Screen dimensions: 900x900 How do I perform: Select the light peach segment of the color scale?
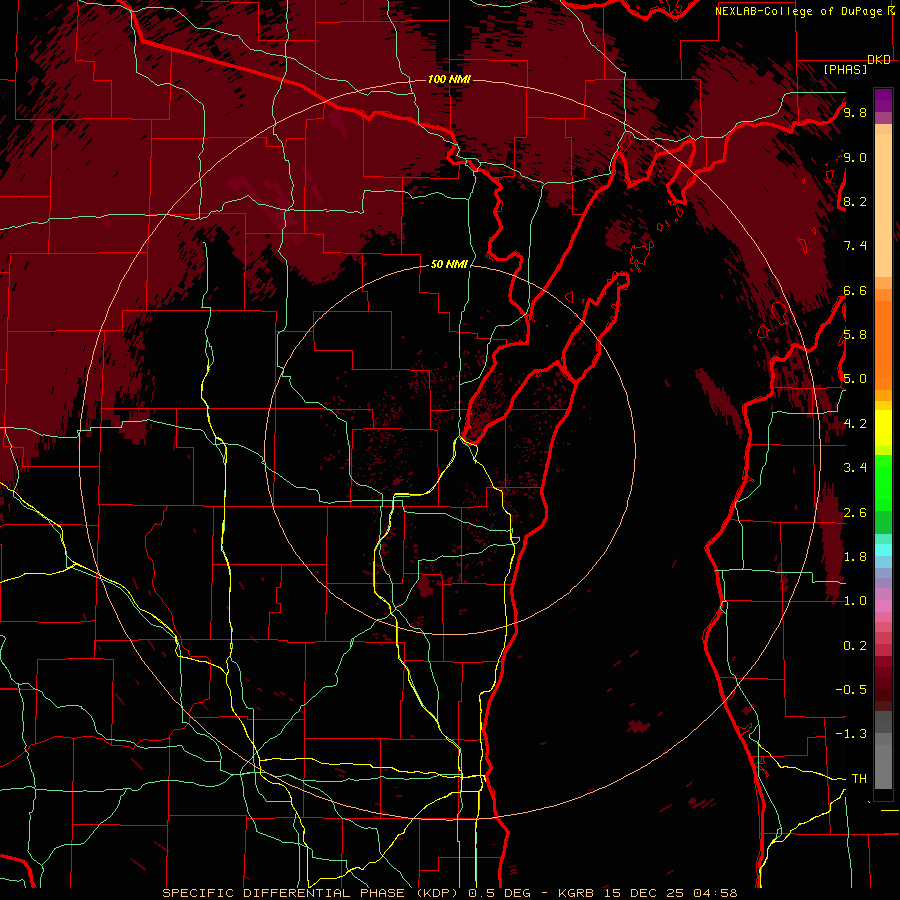click(883, 205)
